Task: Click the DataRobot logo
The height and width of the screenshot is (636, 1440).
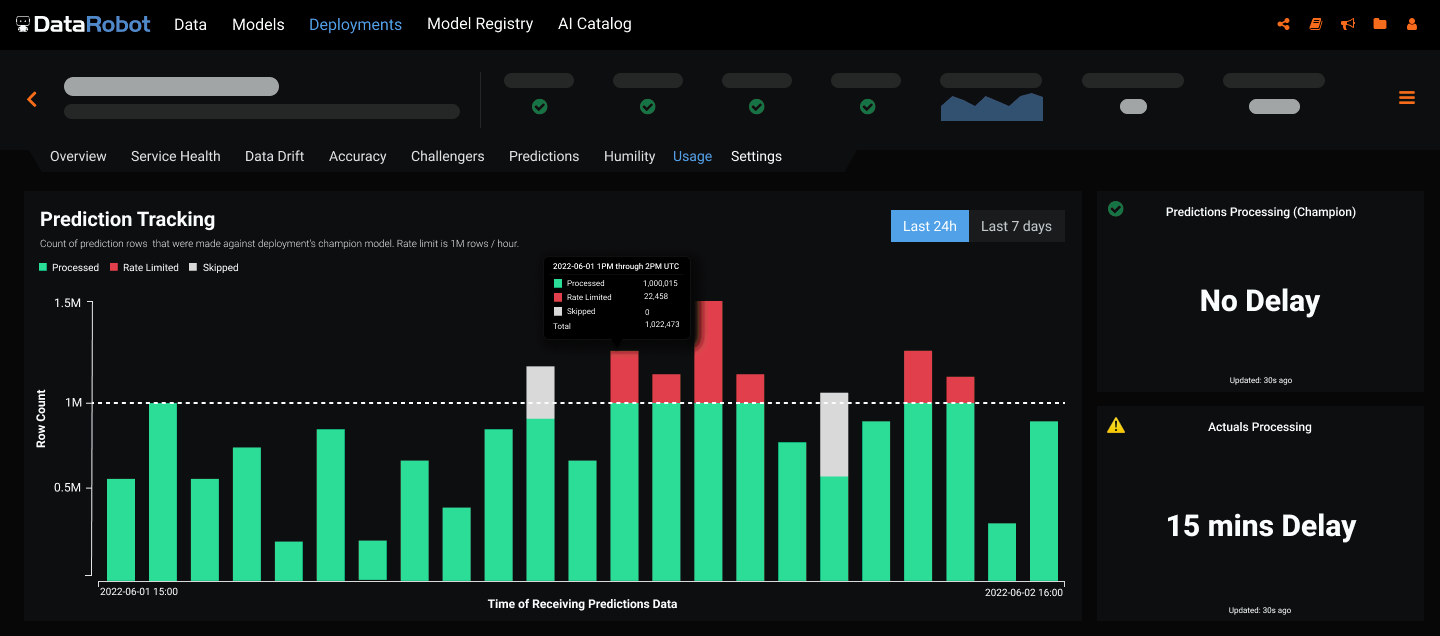Action: click(x=83, y=24)
